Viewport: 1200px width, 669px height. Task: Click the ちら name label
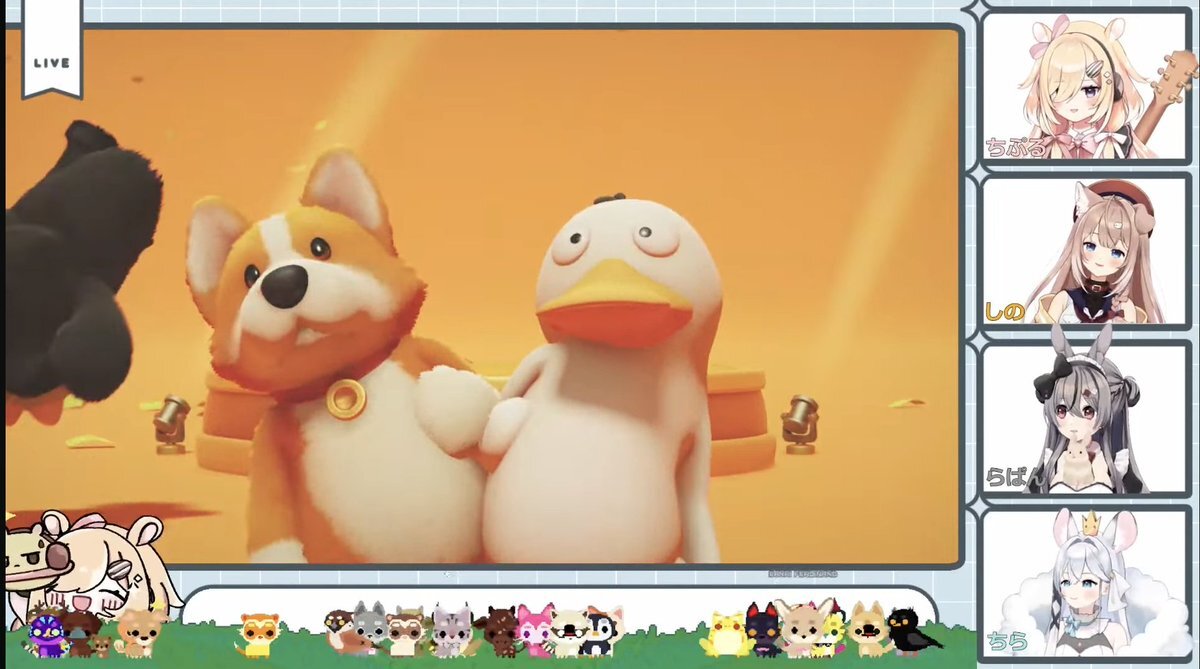click(x=1007, y=644)
